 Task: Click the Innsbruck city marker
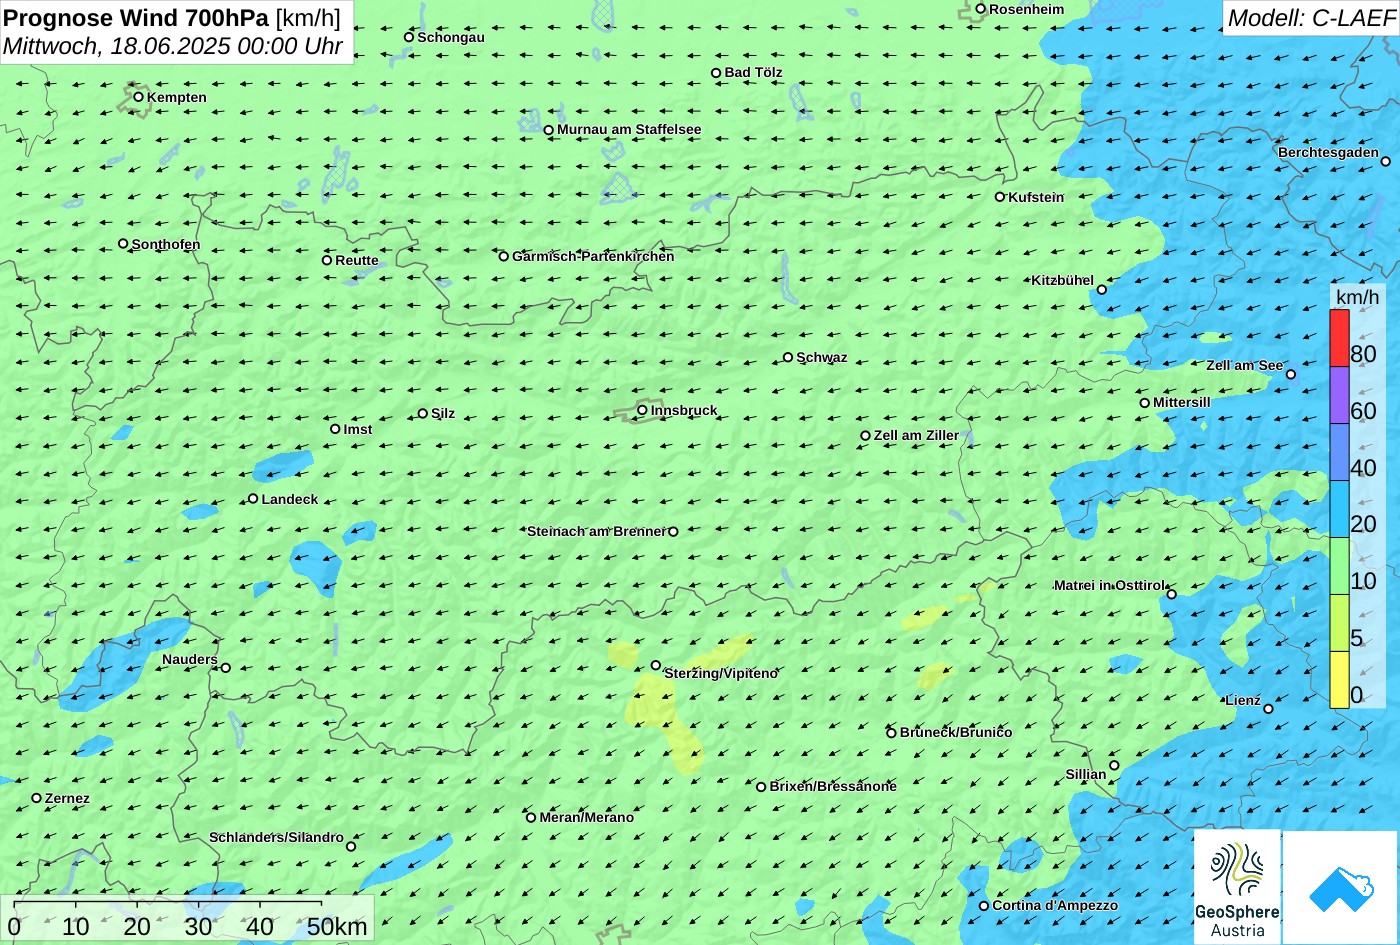tap(642, 410)
